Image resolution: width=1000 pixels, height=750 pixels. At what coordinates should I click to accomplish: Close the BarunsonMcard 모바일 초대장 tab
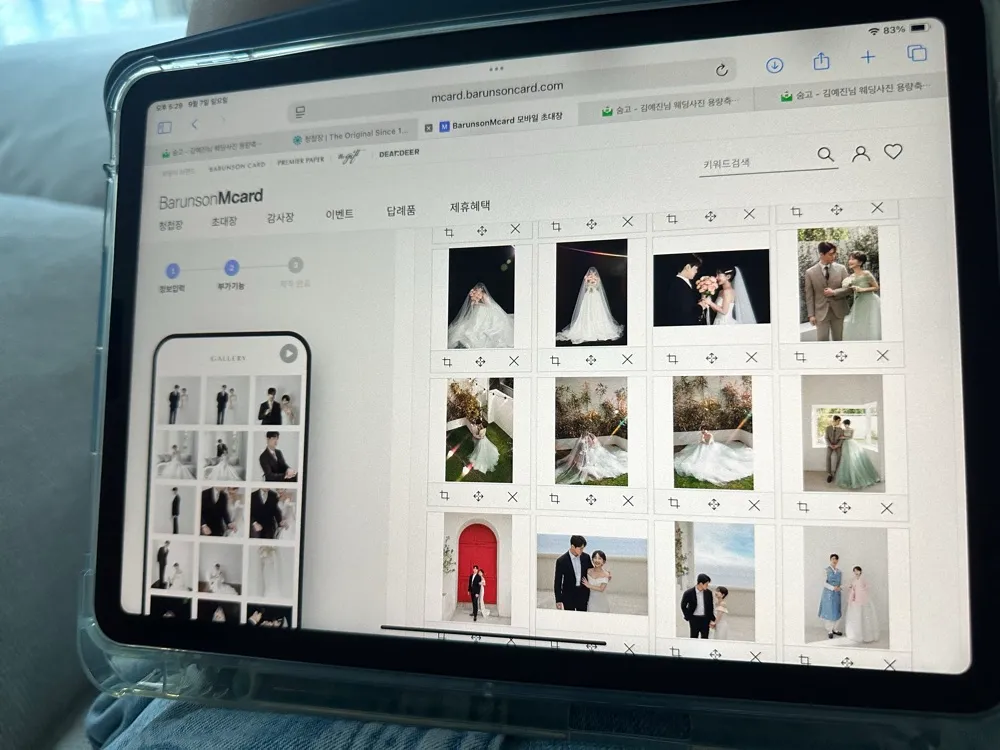coord(429,128)
